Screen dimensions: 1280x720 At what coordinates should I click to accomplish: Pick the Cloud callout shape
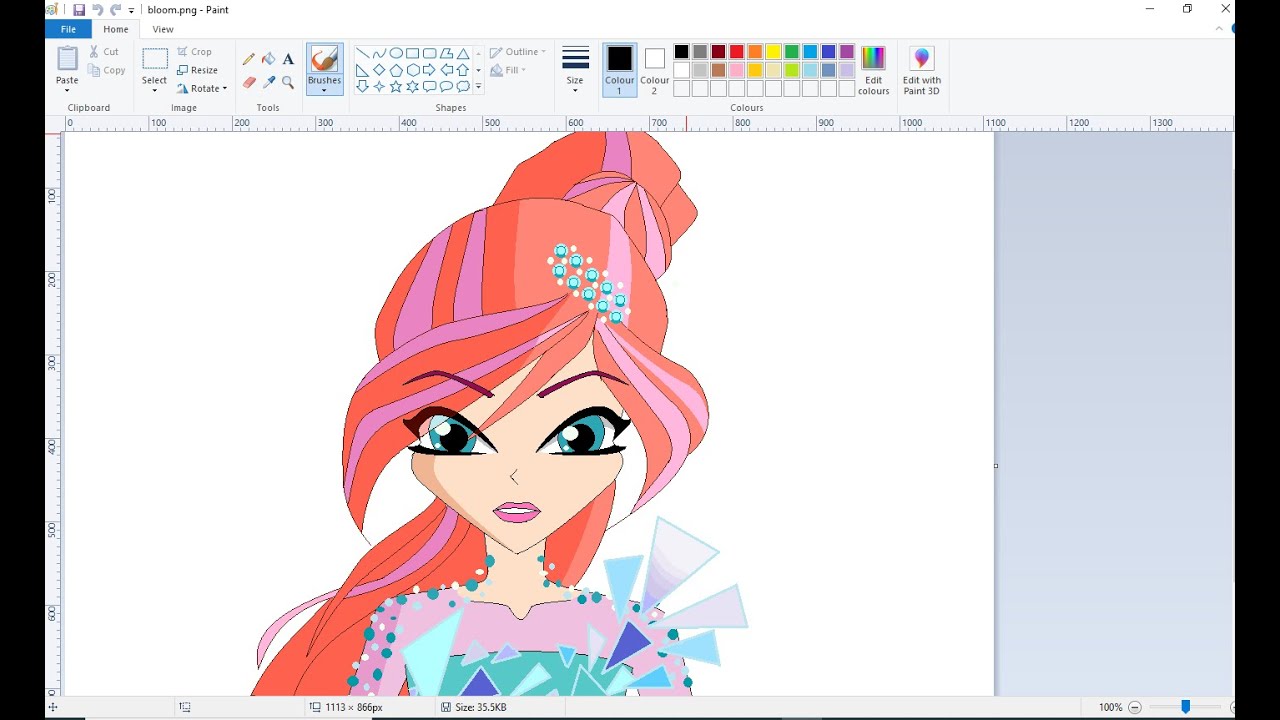click(x=463, y=87)
